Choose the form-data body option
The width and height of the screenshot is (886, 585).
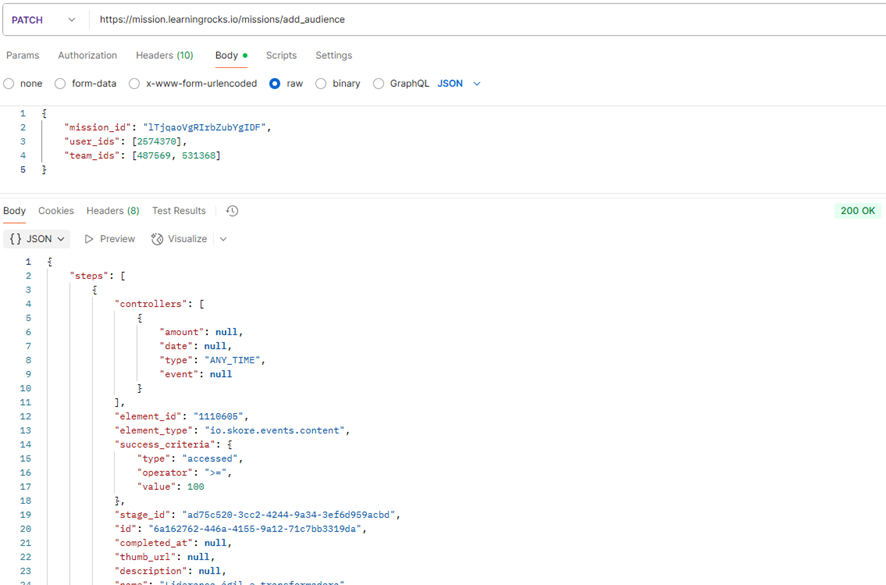pos(60,84)
